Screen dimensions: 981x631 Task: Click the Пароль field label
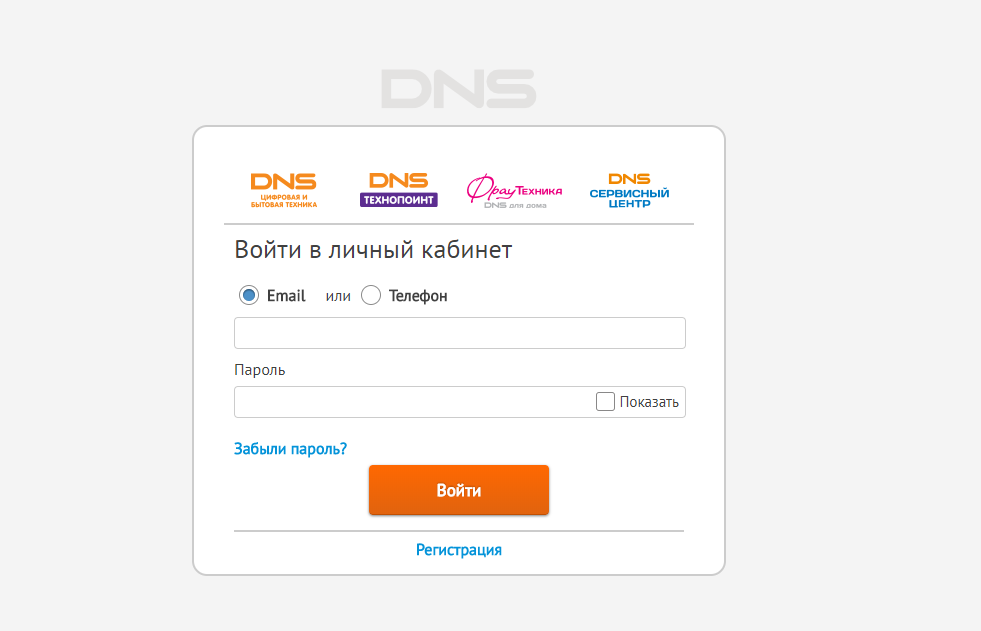260,370
